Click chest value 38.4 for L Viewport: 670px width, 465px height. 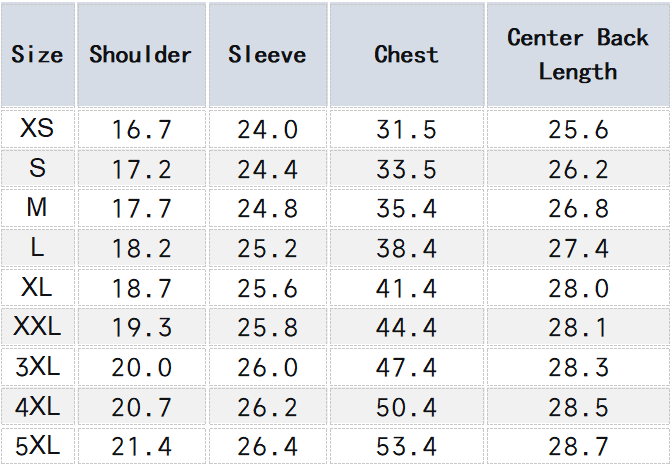pyautogui.click(x=406, y=249)
